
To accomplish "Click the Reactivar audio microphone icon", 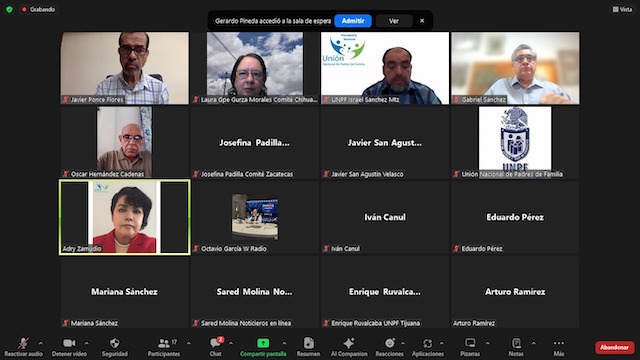I will pyautogui.click(x=23, y=343).
